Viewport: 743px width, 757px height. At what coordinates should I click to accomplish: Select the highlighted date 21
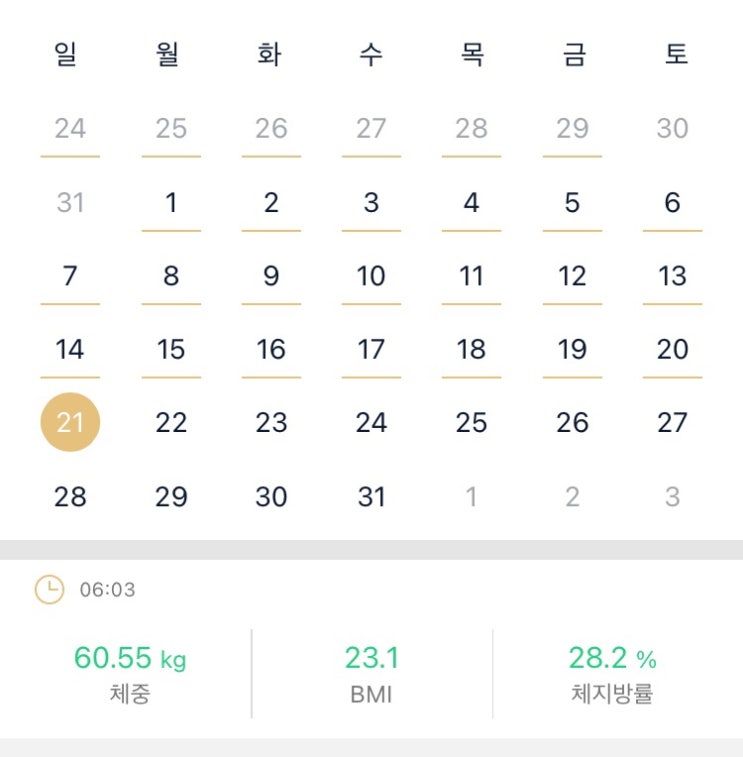[70, 423]
